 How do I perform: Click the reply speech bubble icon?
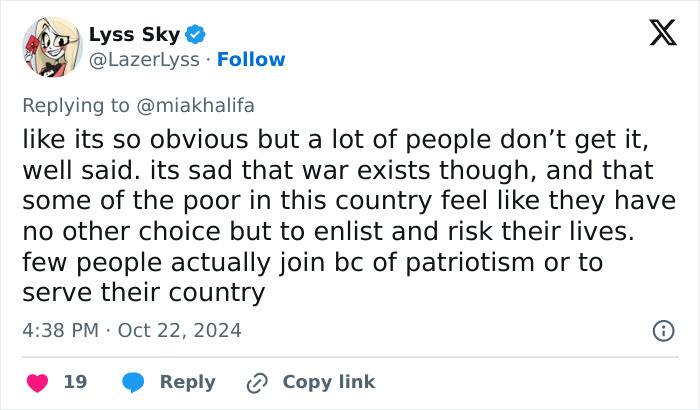(x=135, y=382)
